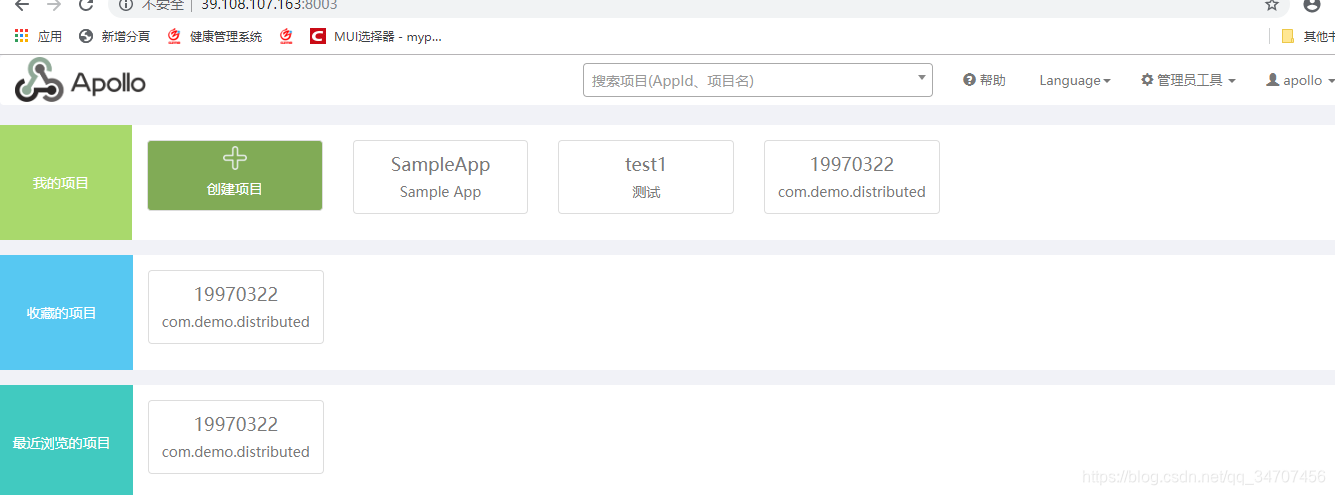Screen dimensions: 1335x495
Task: Bookmark this page with the star icon
Action: [1272, 5]
